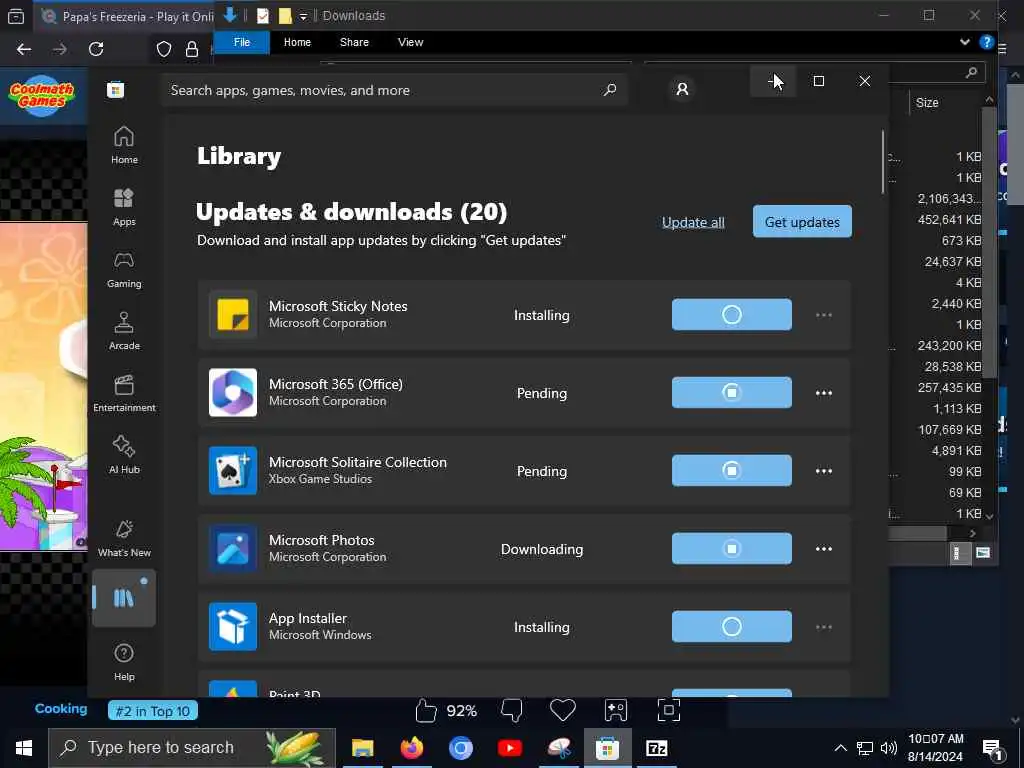Click the Solitaire Collection app icon
Viewport: 1024px width, 768px height.
(232, 471)
